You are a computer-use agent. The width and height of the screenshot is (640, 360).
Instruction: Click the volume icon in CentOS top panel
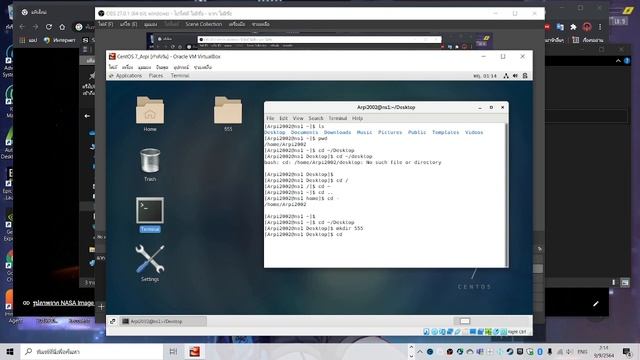click(515, 76)
